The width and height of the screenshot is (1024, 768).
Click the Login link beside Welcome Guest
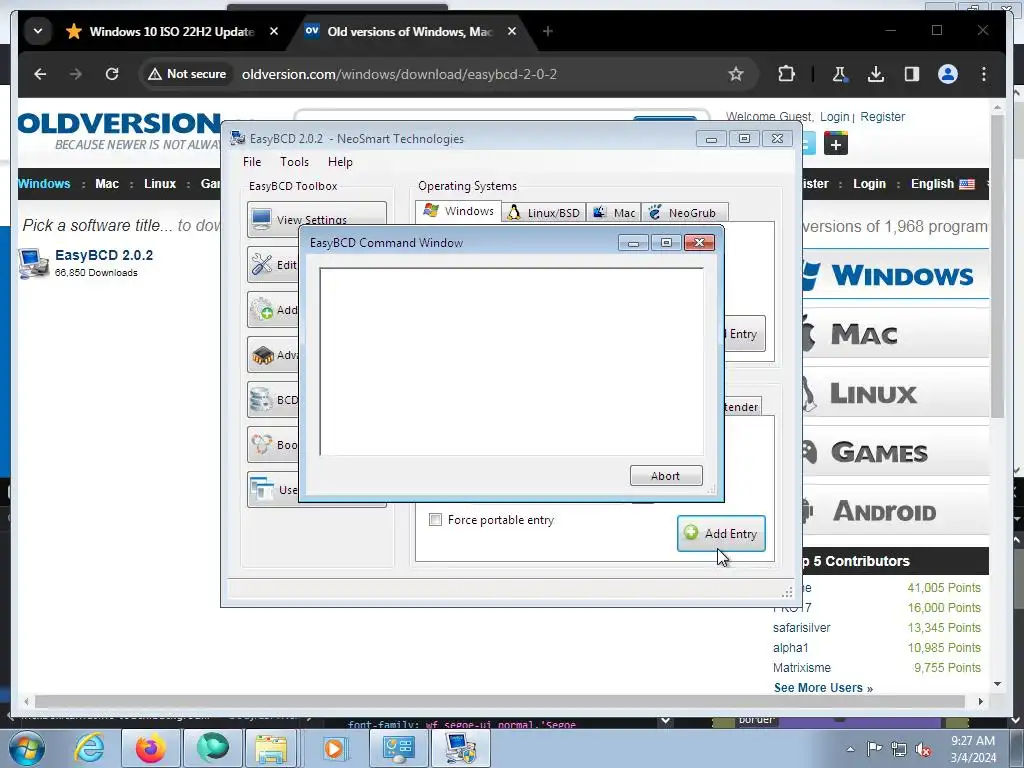click(x=835, y=116)
